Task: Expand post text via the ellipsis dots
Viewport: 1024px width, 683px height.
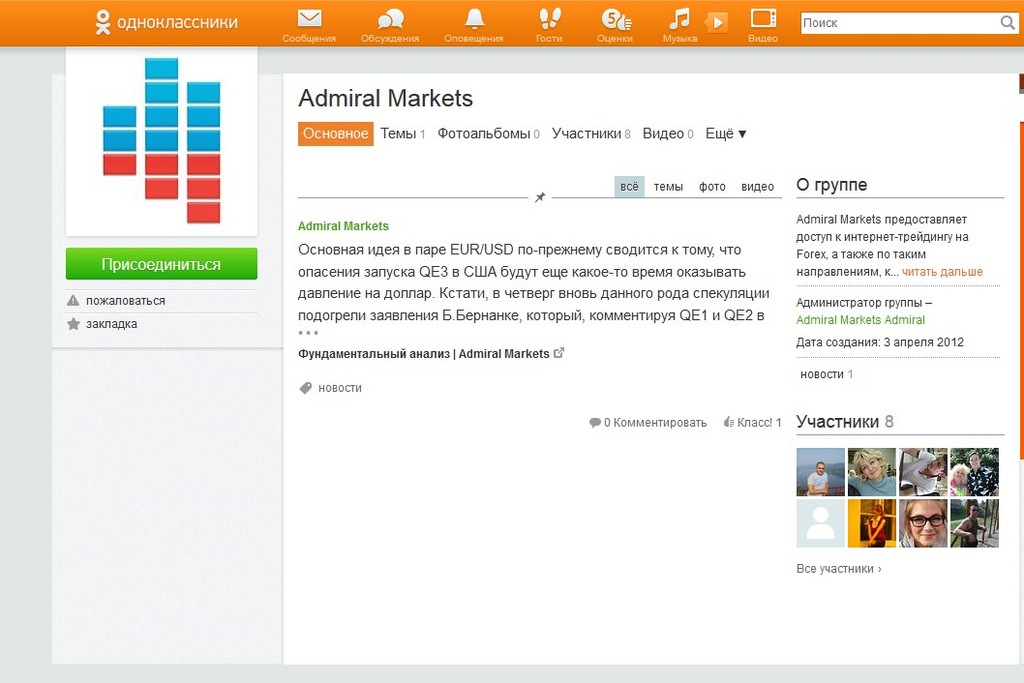Action: pyautogui.click(x=308, y=333)
